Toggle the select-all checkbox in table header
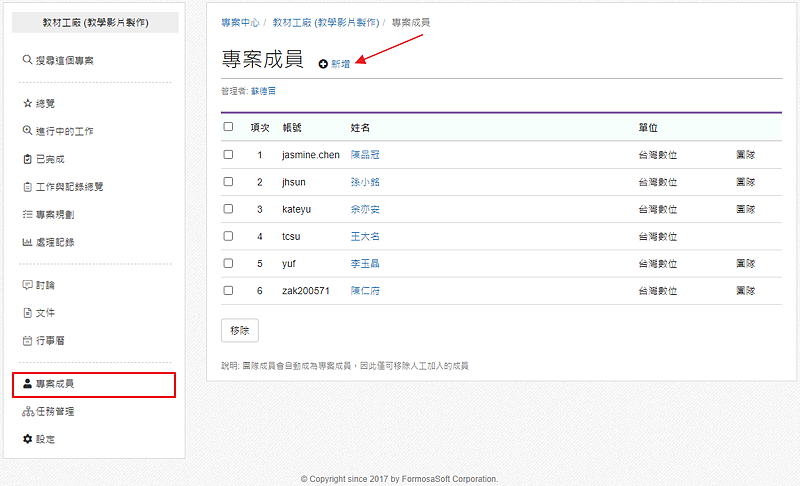 [x=229, y=127]
